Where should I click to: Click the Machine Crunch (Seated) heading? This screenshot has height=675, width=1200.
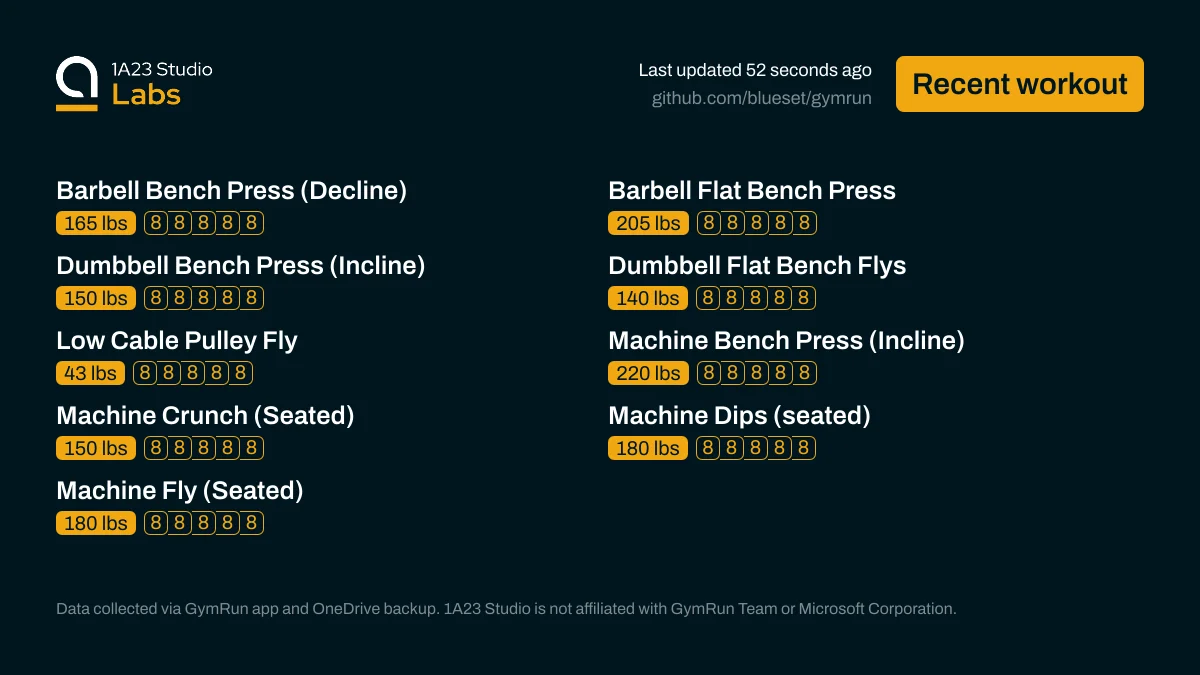(205, 415)
